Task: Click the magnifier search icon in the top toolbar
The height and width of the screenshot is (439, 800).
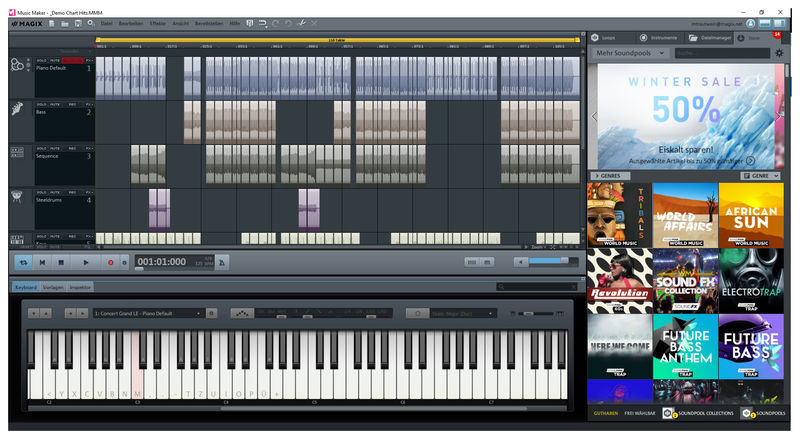Action: coord(91,23)
